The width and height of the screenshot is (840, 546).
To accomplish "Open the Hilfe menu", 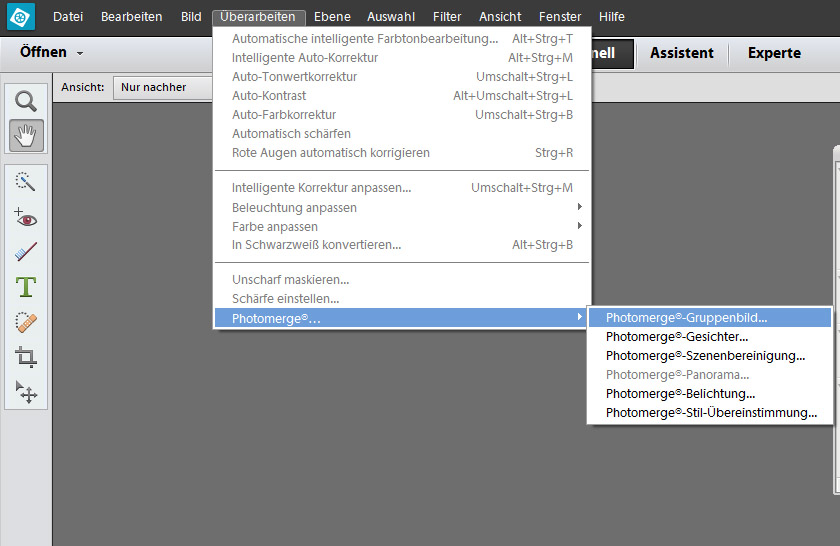I will (x=612, y=17).
